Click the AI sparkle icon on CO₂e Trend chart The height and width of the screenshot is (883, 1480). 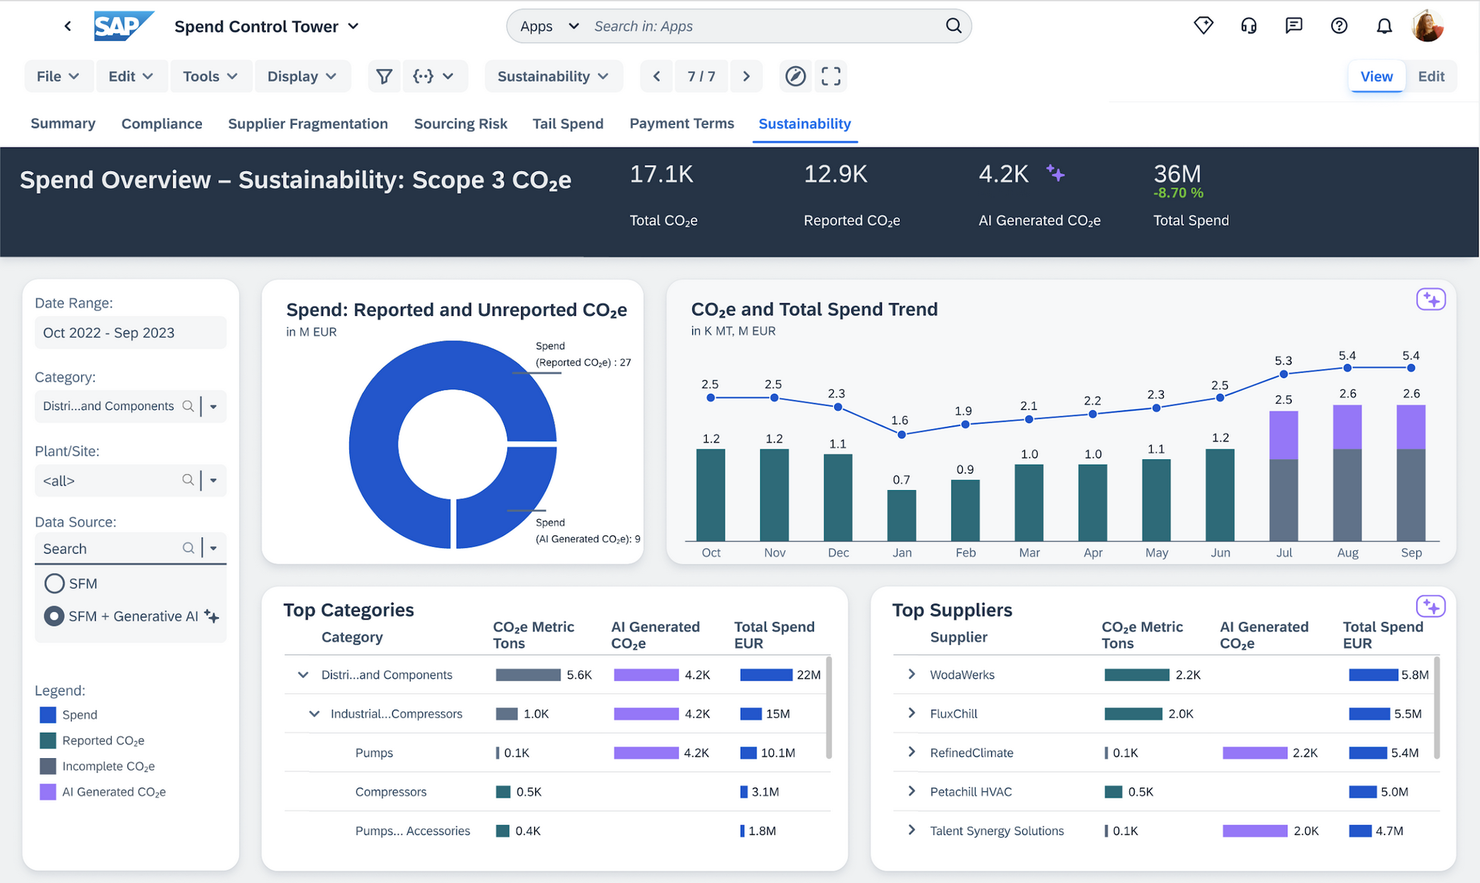click(x=1431, y=299)
